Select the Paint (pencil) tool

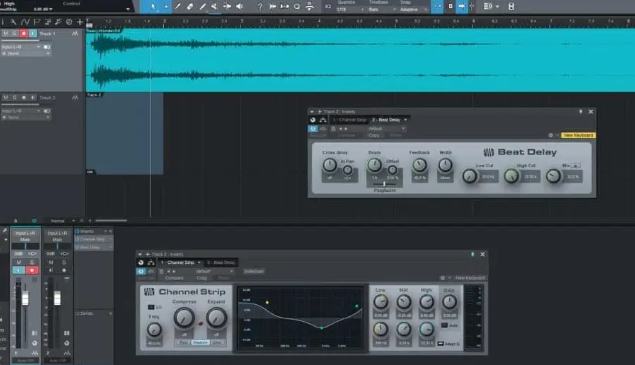click(202, 6)
